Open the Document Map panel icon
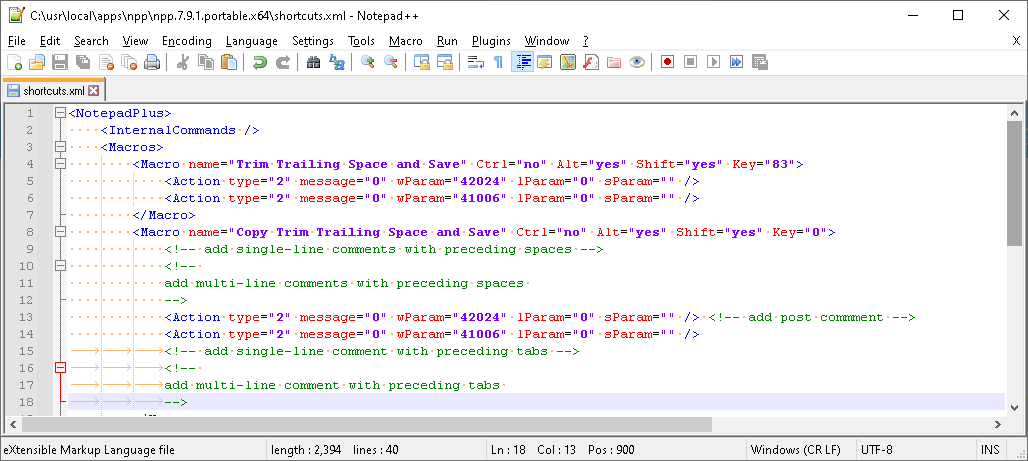Viewport: 1028px width, 461px height. tap(568, 62)
